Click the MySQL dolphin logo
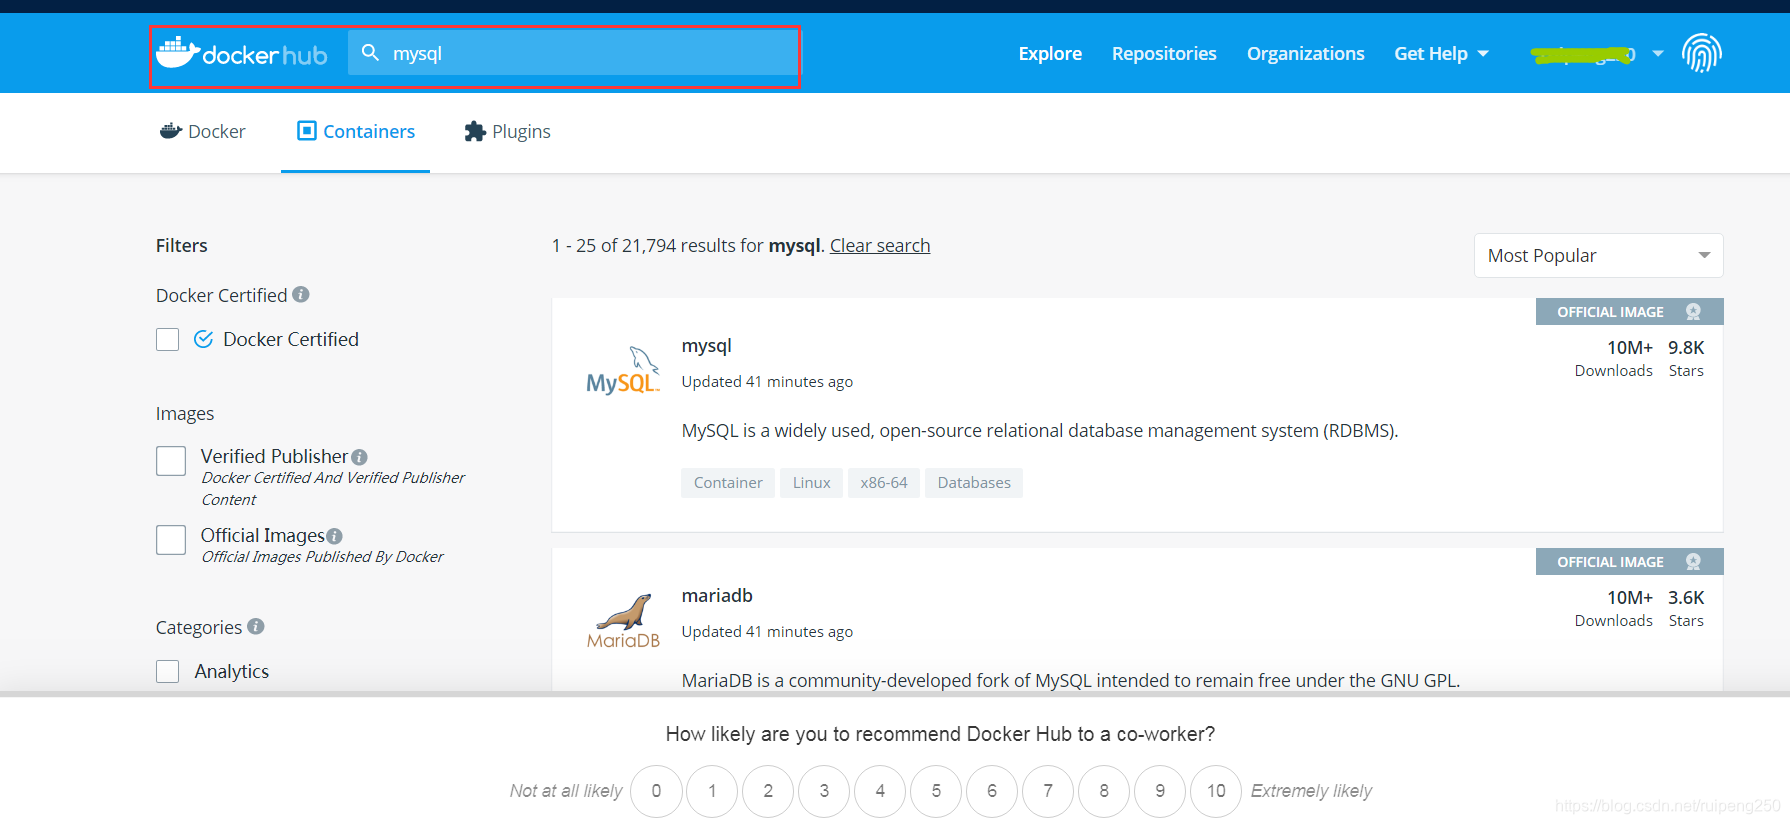This screenshot has width=1790, height=824. [x=623, y=371]
